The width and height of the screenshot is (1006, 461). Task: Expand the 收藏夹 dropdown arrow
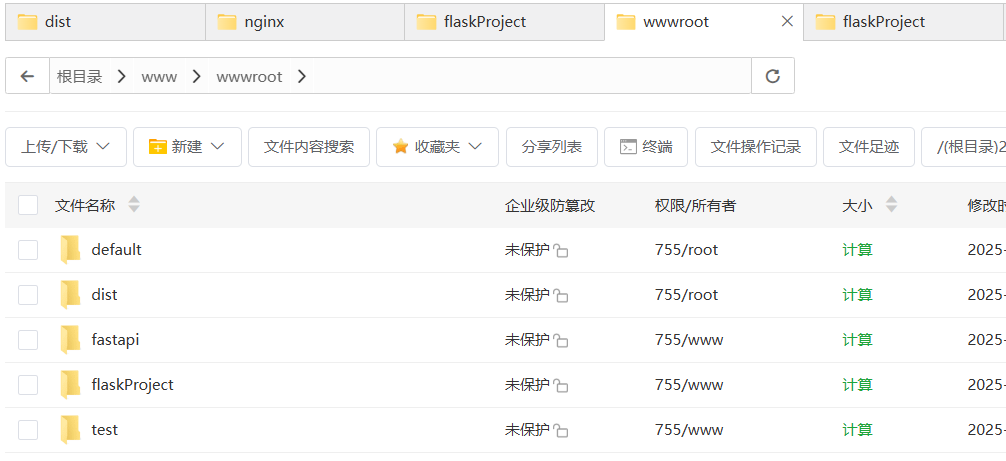475,147
